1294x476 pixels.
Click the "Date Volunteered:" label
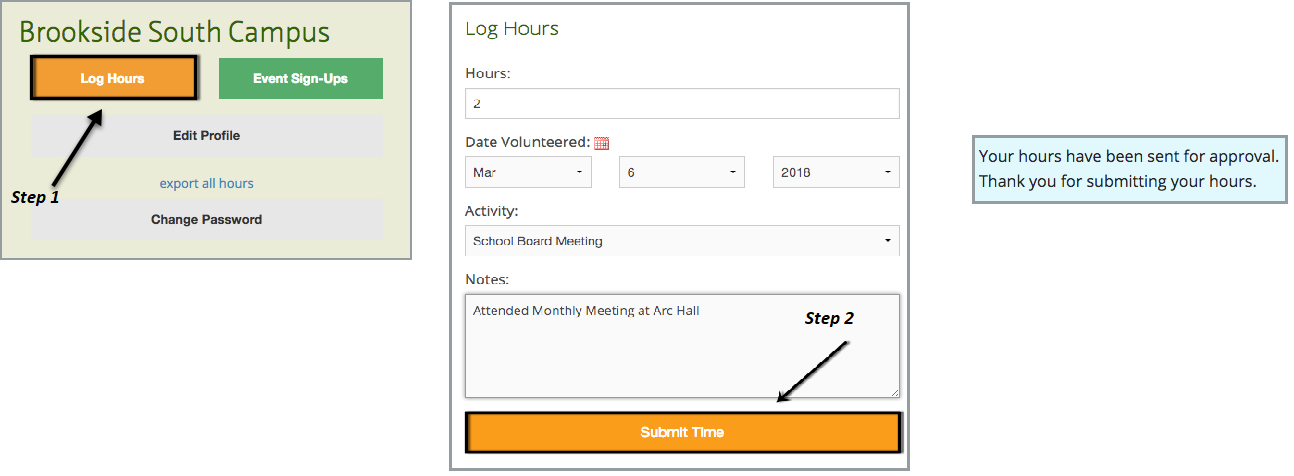pyautogui.click(x=527, y=143)
